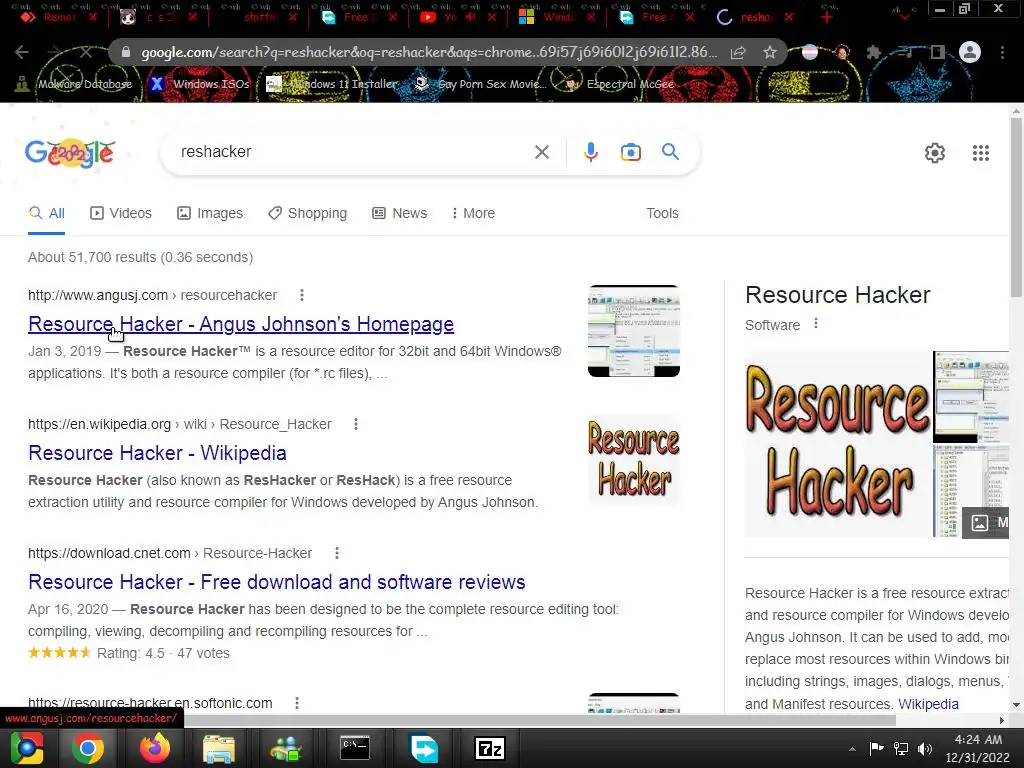
Task: Stop loading the page
Action: [86, 52]
